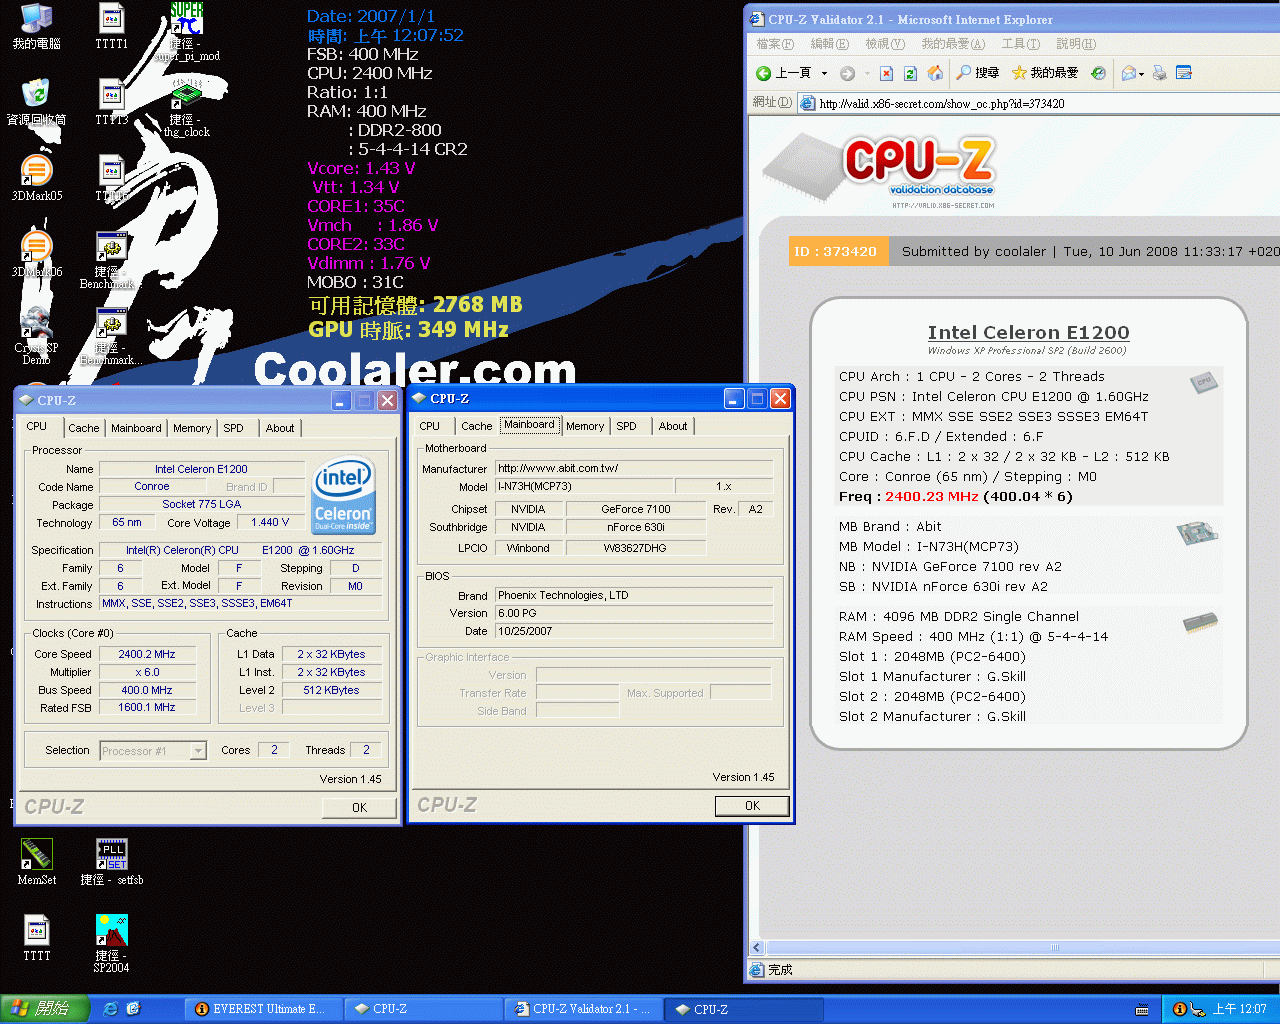Screen dimensions: 1280x1024
Task: Select the Crysis SP Demo shortcut
Action: coord(36,336)
